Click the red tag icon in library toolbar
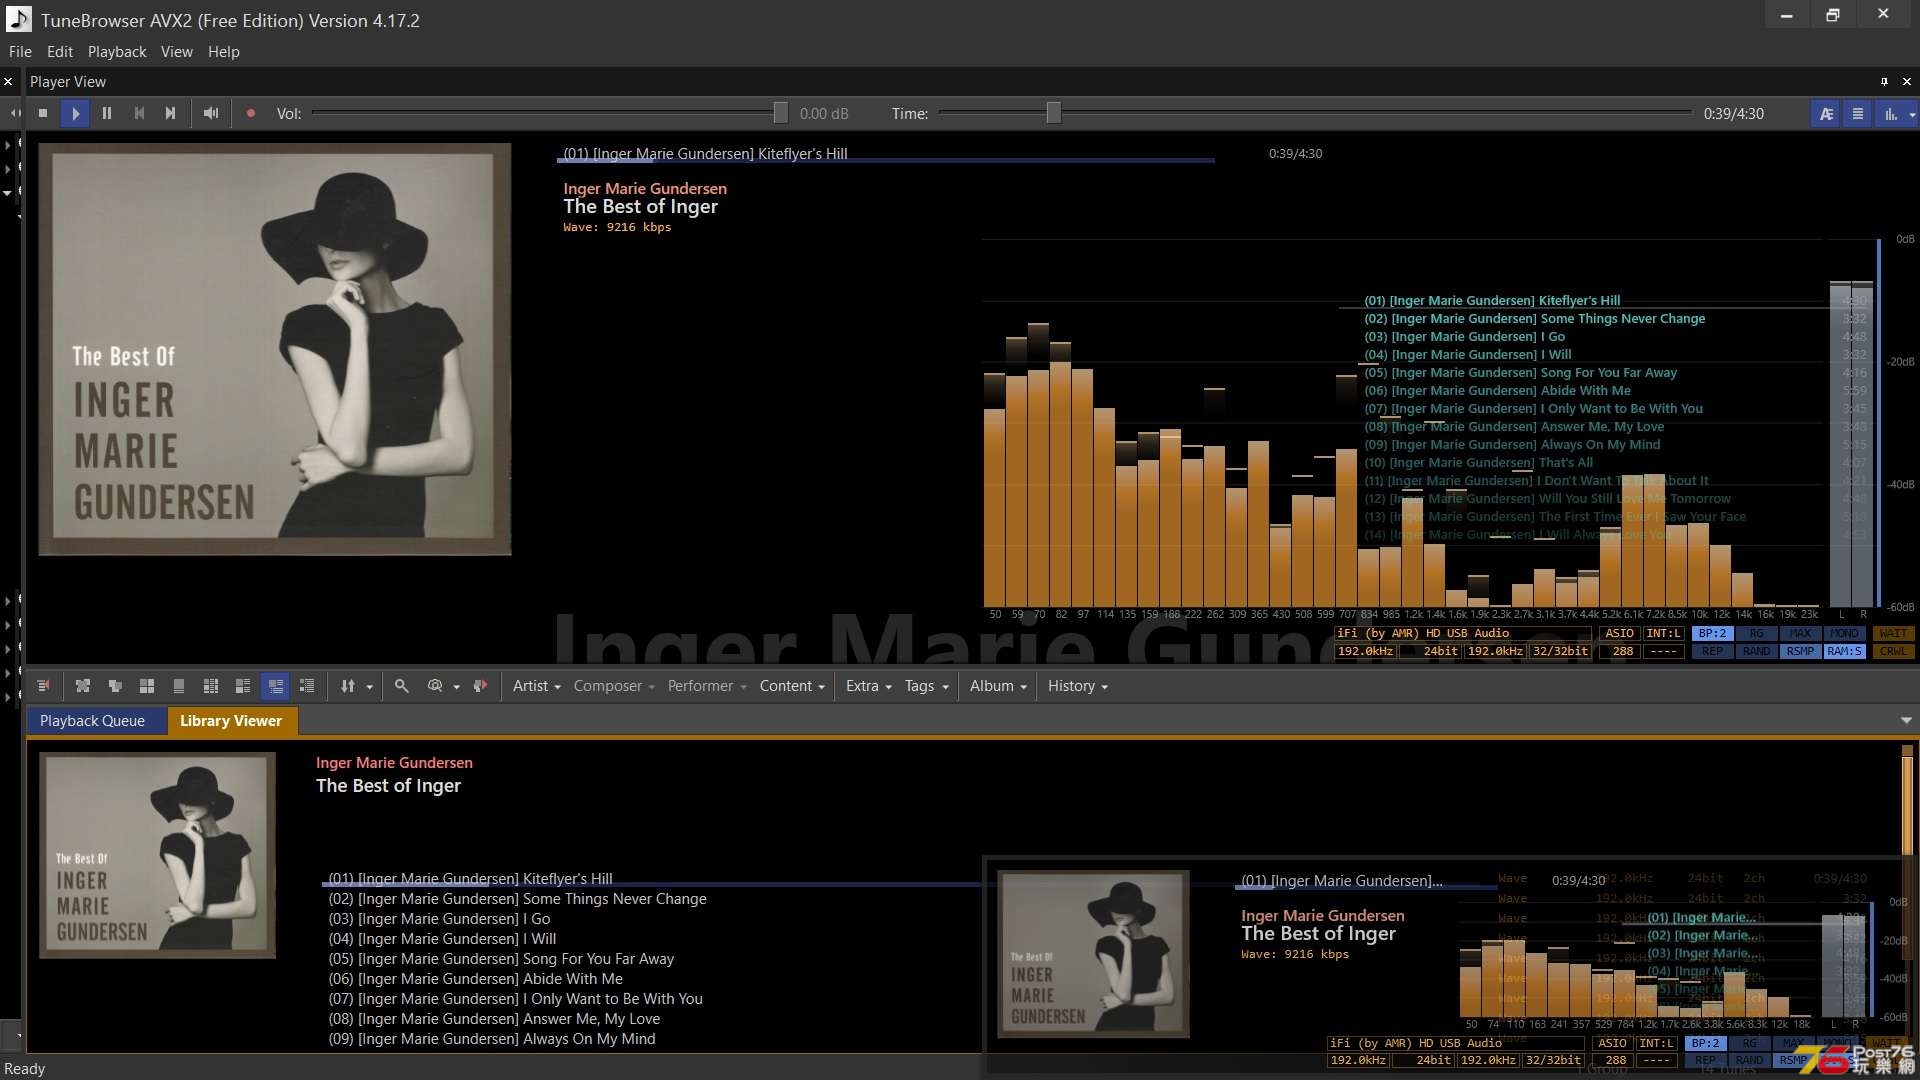This screenshot has width=1920, height=1080. (481, 686)
